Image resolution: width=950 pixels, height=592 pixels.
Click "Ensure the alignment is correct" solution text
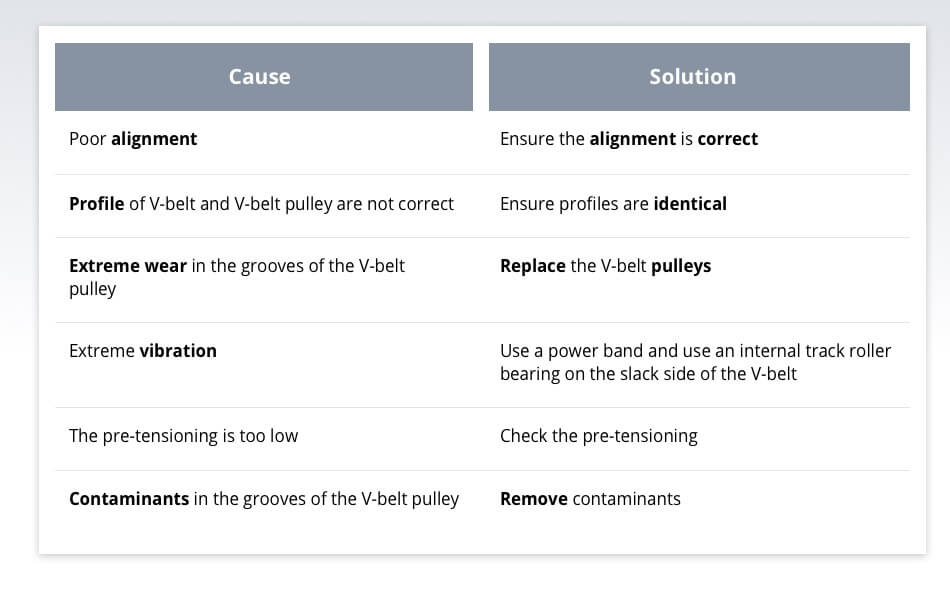pos(628,139)
